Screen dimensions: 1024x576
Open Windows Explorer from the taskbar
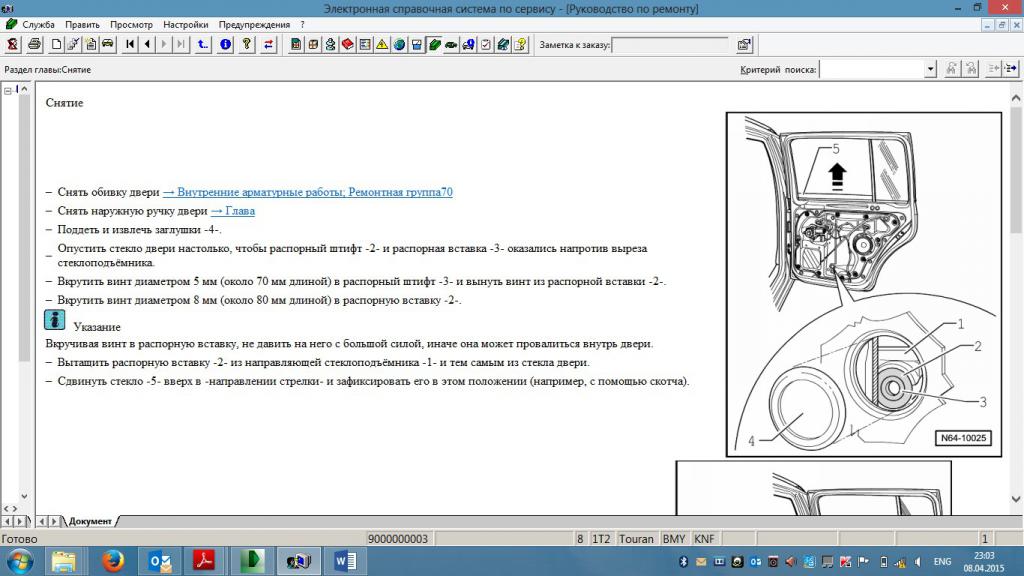(63, 561)
